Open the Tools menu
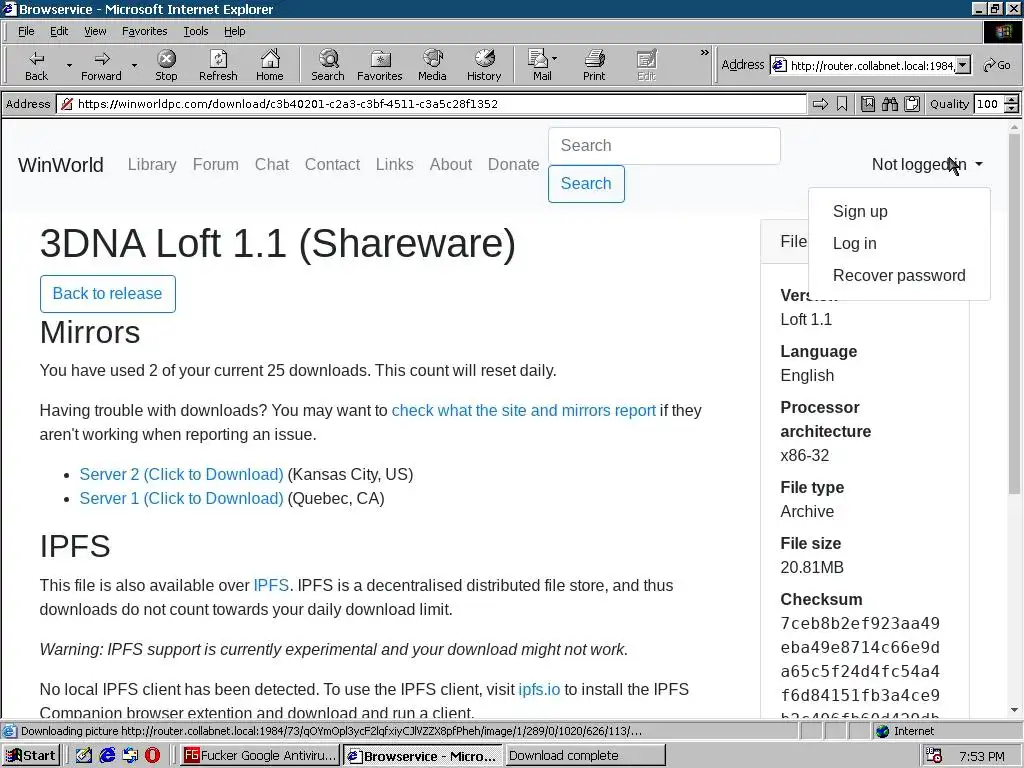 coord(195,31)
